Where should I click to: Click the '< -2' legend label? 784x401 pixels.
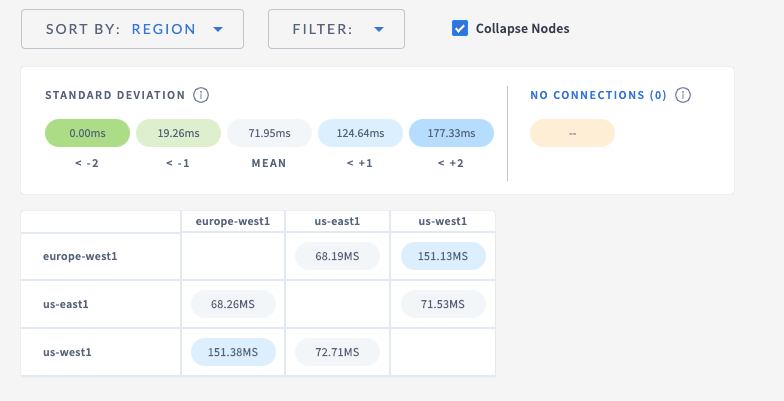click(87, 163)
